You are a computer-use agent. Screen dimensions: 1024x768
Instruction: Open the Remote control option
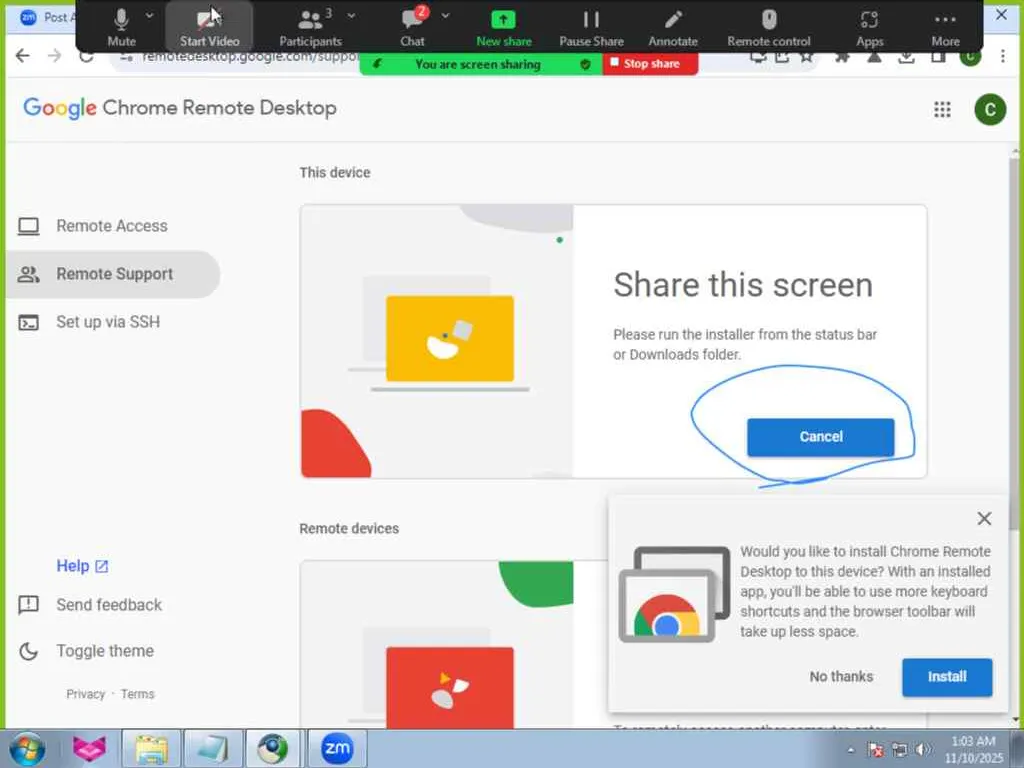click(769, 27)
